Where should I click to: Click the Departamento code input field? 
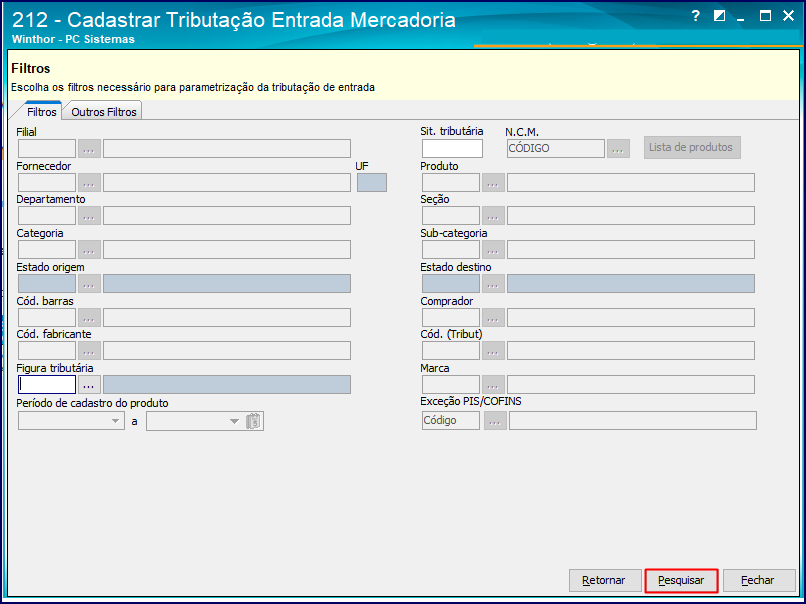pyautogui.click(x=47, y=216)
